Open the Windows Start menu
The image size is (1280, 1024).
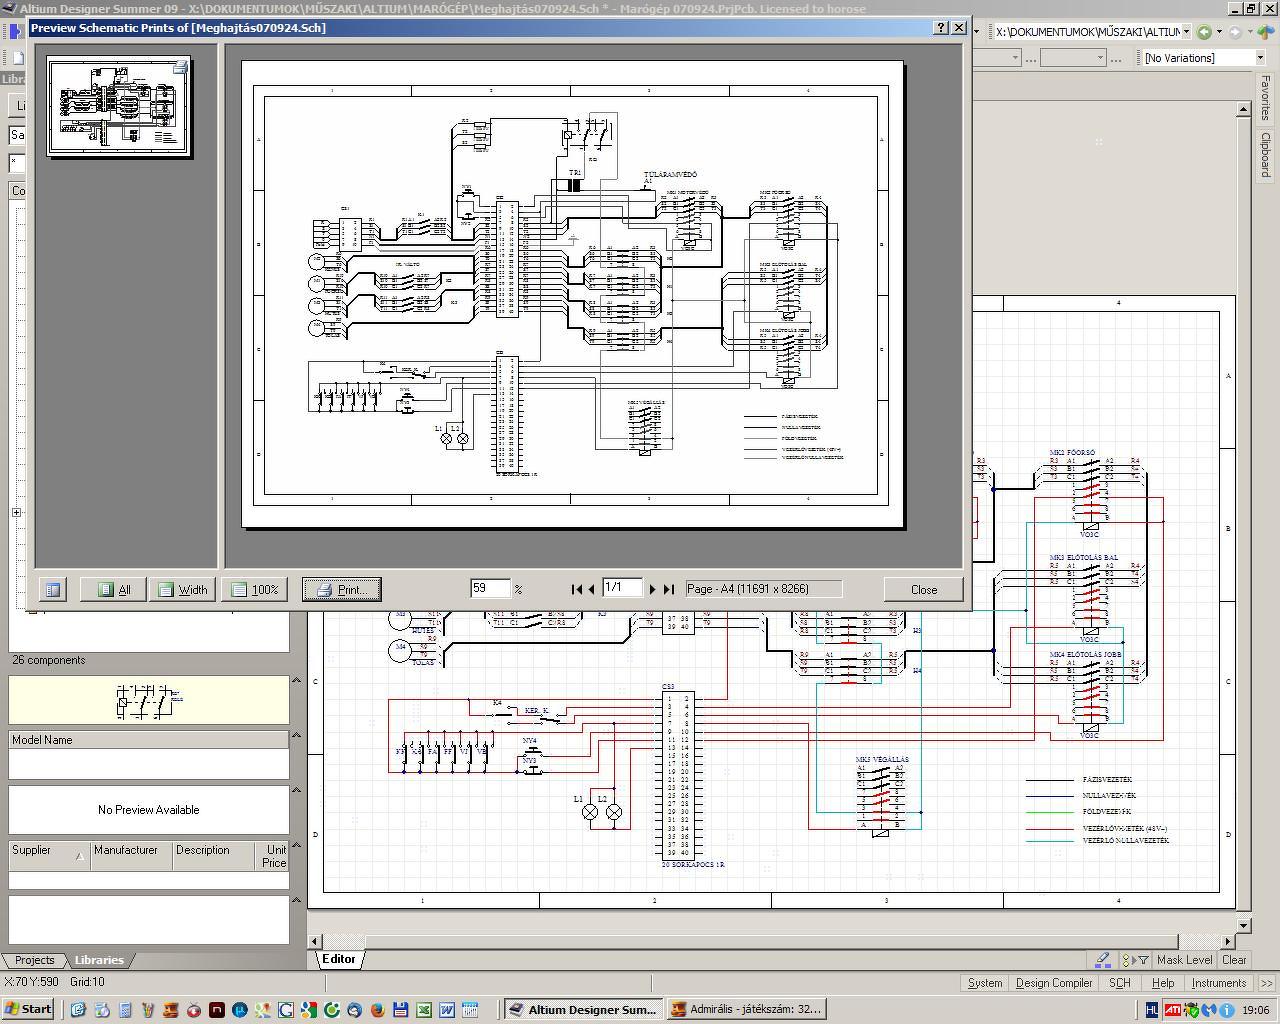coord(28,1009)
